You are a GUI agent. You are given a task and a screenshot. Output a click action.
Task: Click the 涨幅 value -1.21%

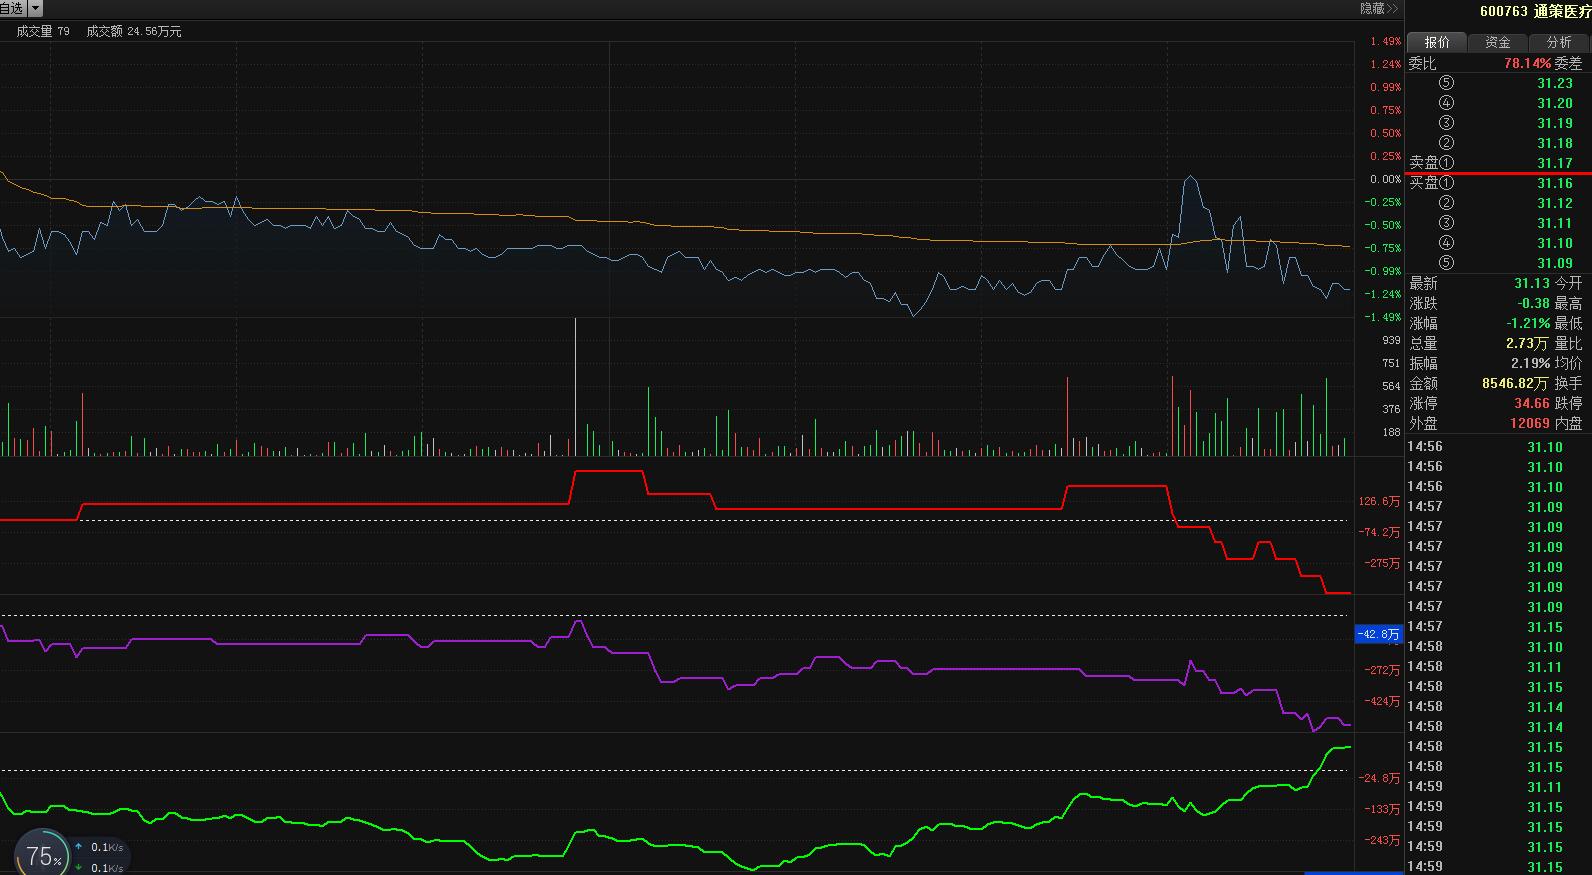click(x=1528, y=323)
